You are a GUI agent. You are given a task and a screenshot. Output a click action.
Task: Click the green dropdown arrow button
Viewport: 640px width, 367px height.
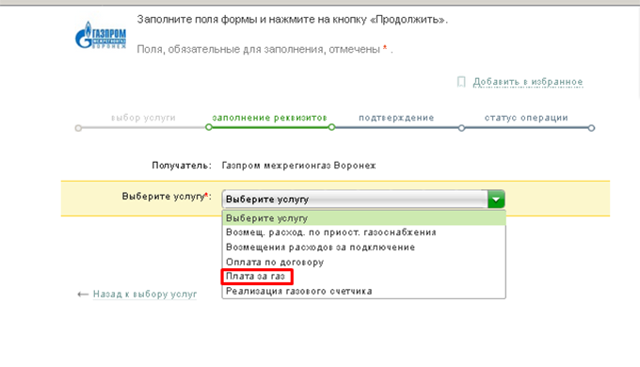click(496, 200)
